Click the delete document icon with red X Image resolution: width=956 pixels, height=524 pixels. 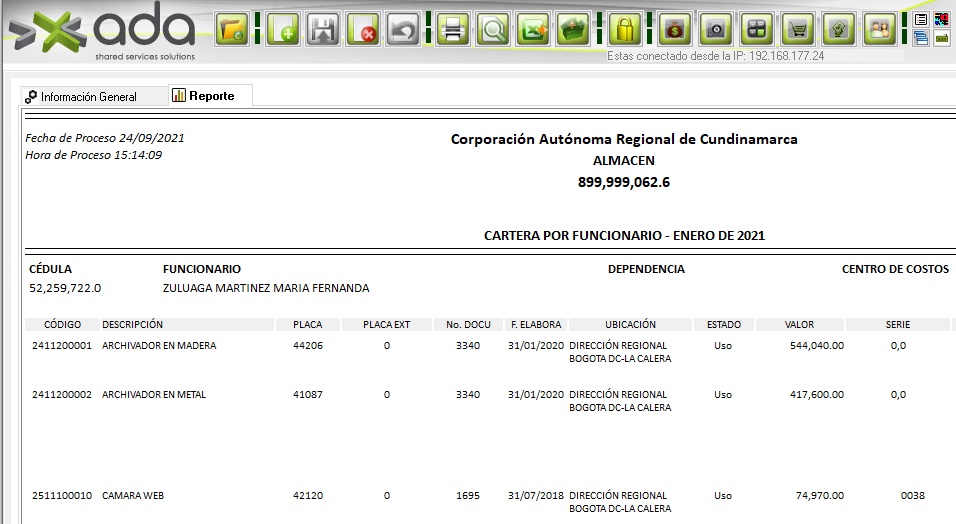coord(364,29)
